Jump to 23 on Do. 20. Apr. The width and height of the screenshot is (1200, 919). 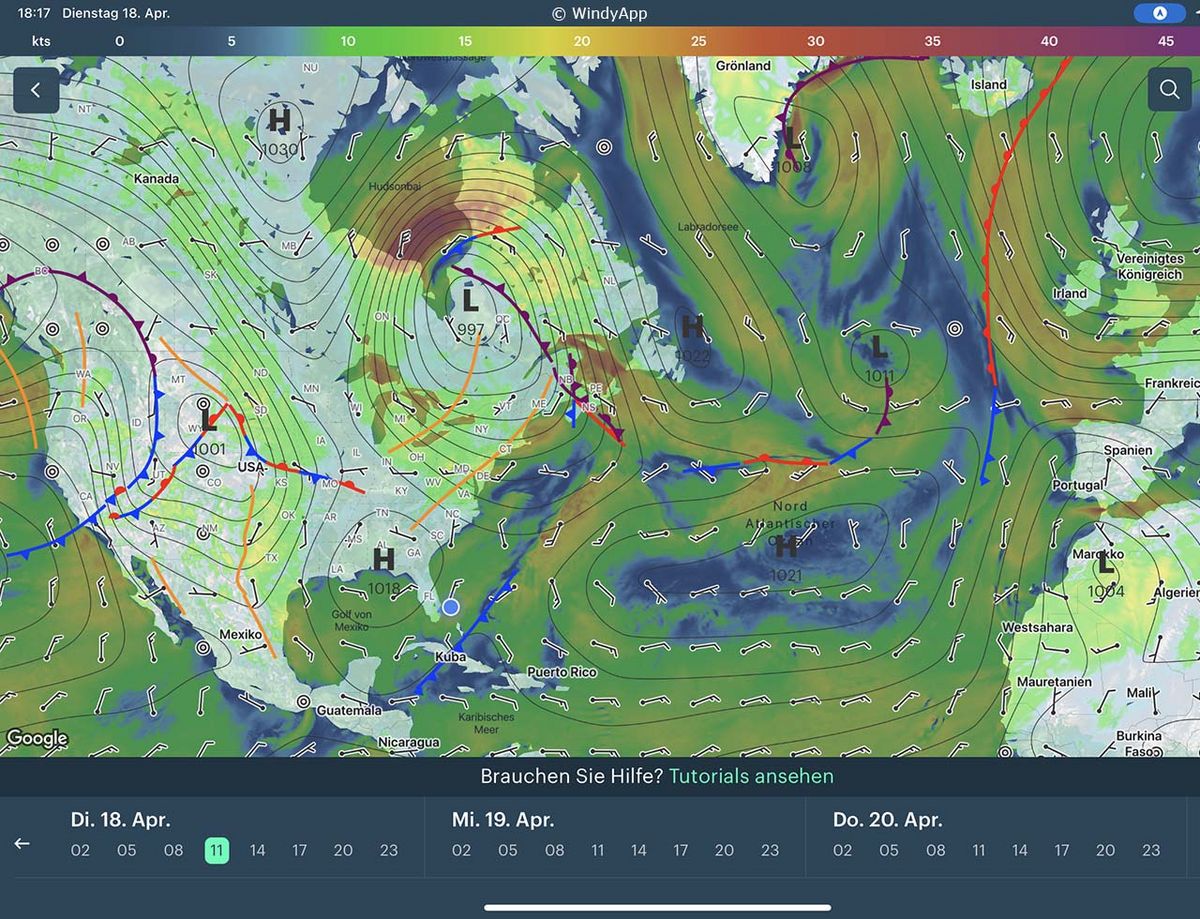coord(1151,851)
